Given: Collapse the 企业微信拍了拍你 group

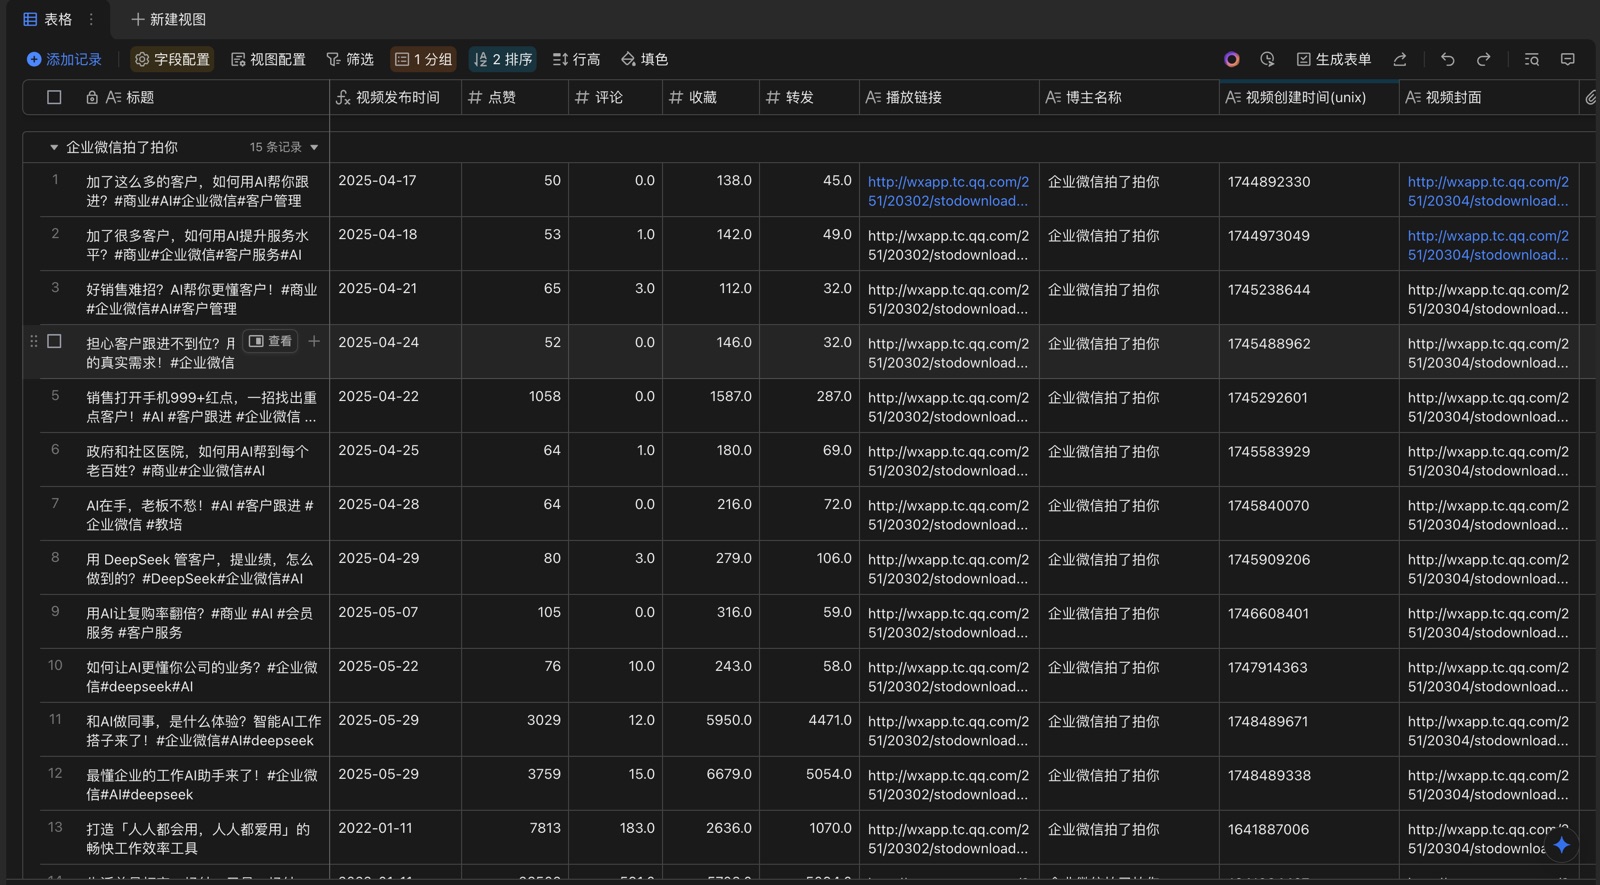Looking at the screenshot, I should coord(54,147).
